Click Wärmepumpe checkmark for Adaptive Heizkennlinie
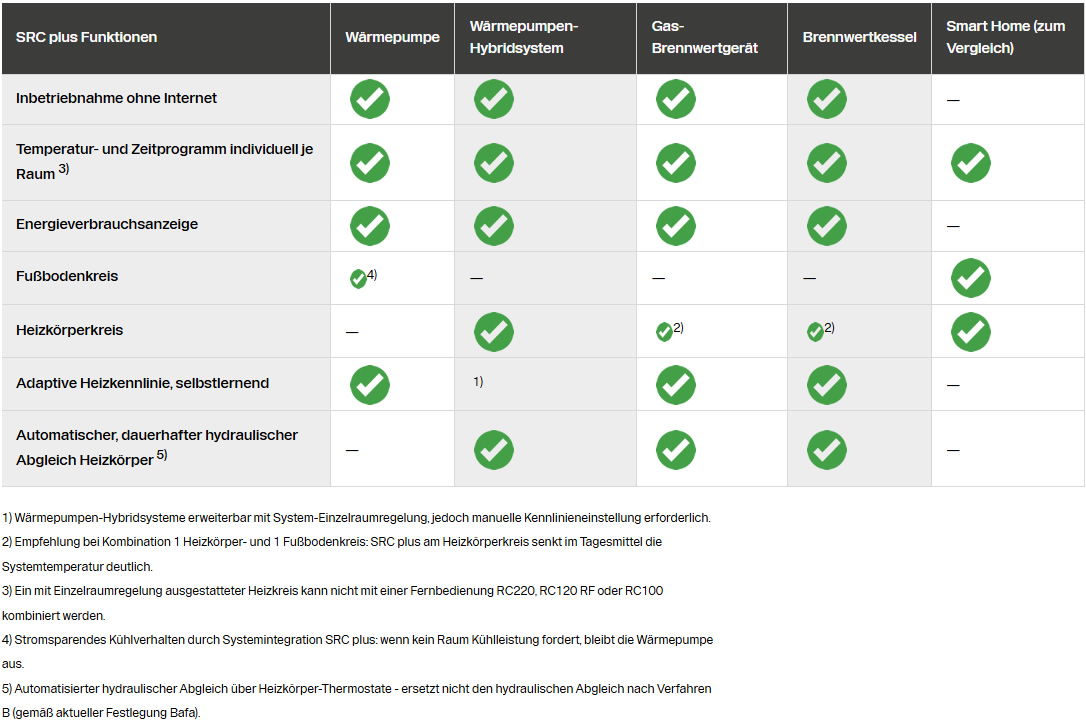Viewport: 1086px width, 726px height. click(370, 385)
